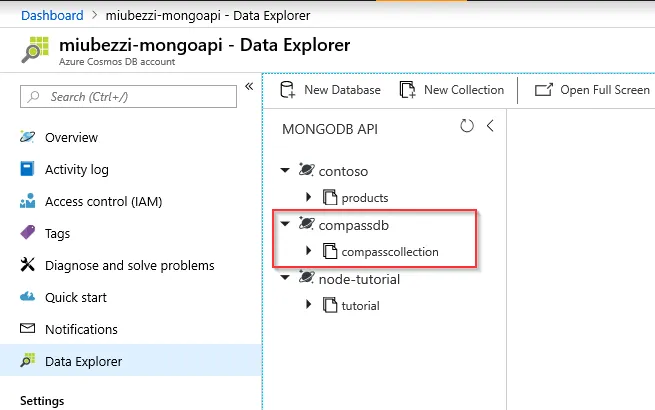Click the compassdb database icon

pyautogui.click(x=306, y=223)
